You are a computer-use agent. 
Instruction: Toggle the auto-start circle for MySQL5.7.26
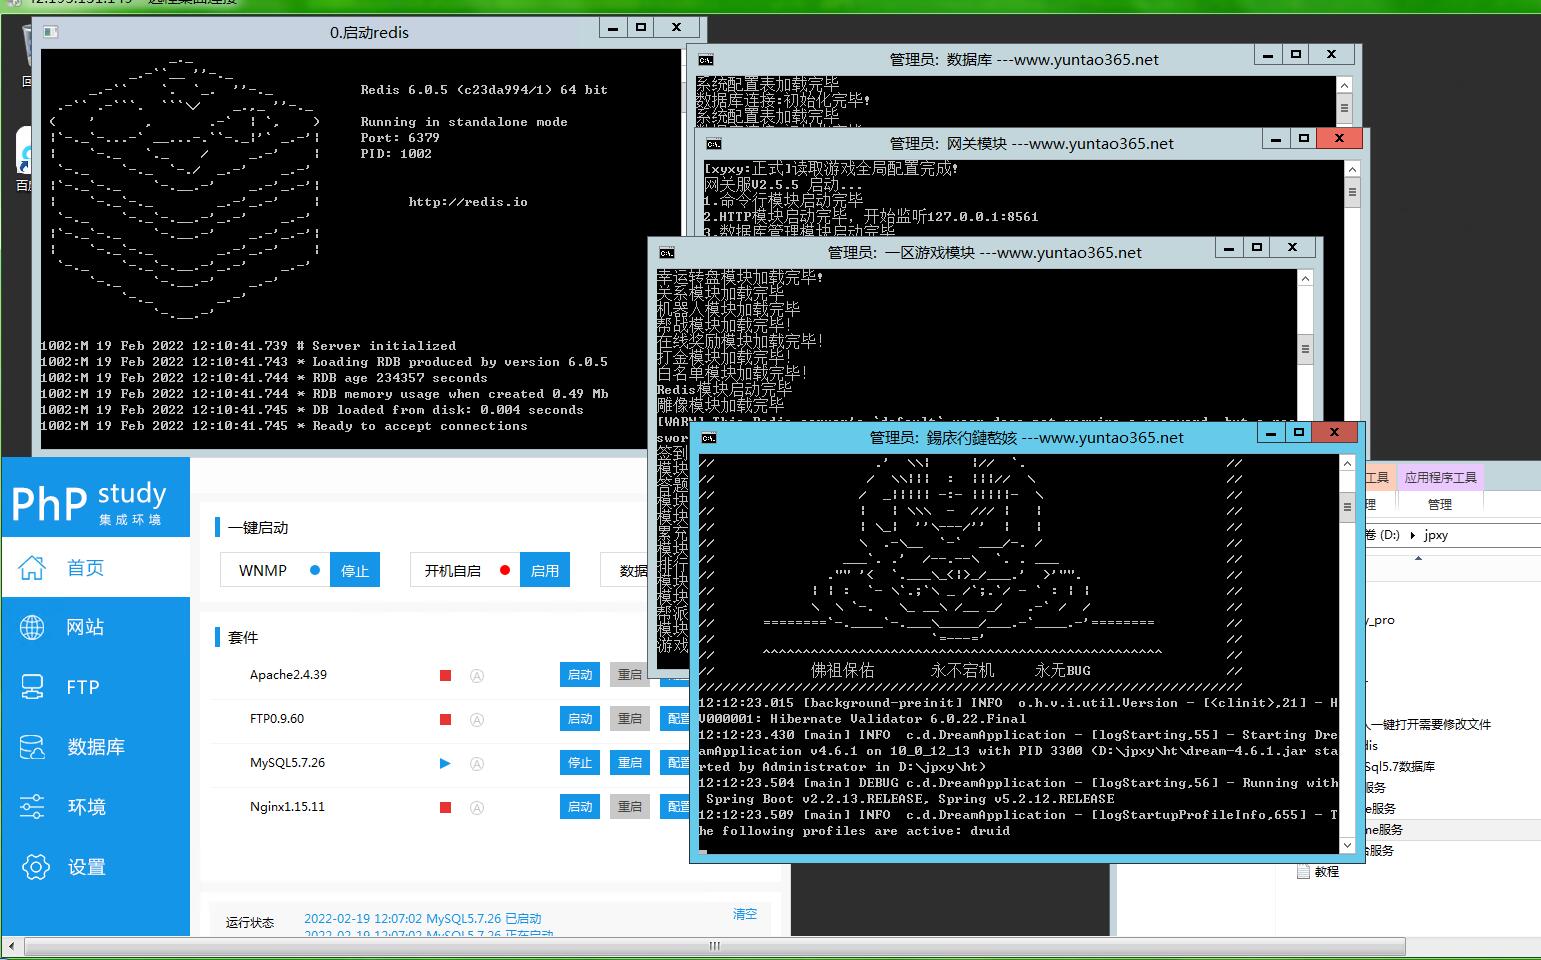tap(477, 763)
